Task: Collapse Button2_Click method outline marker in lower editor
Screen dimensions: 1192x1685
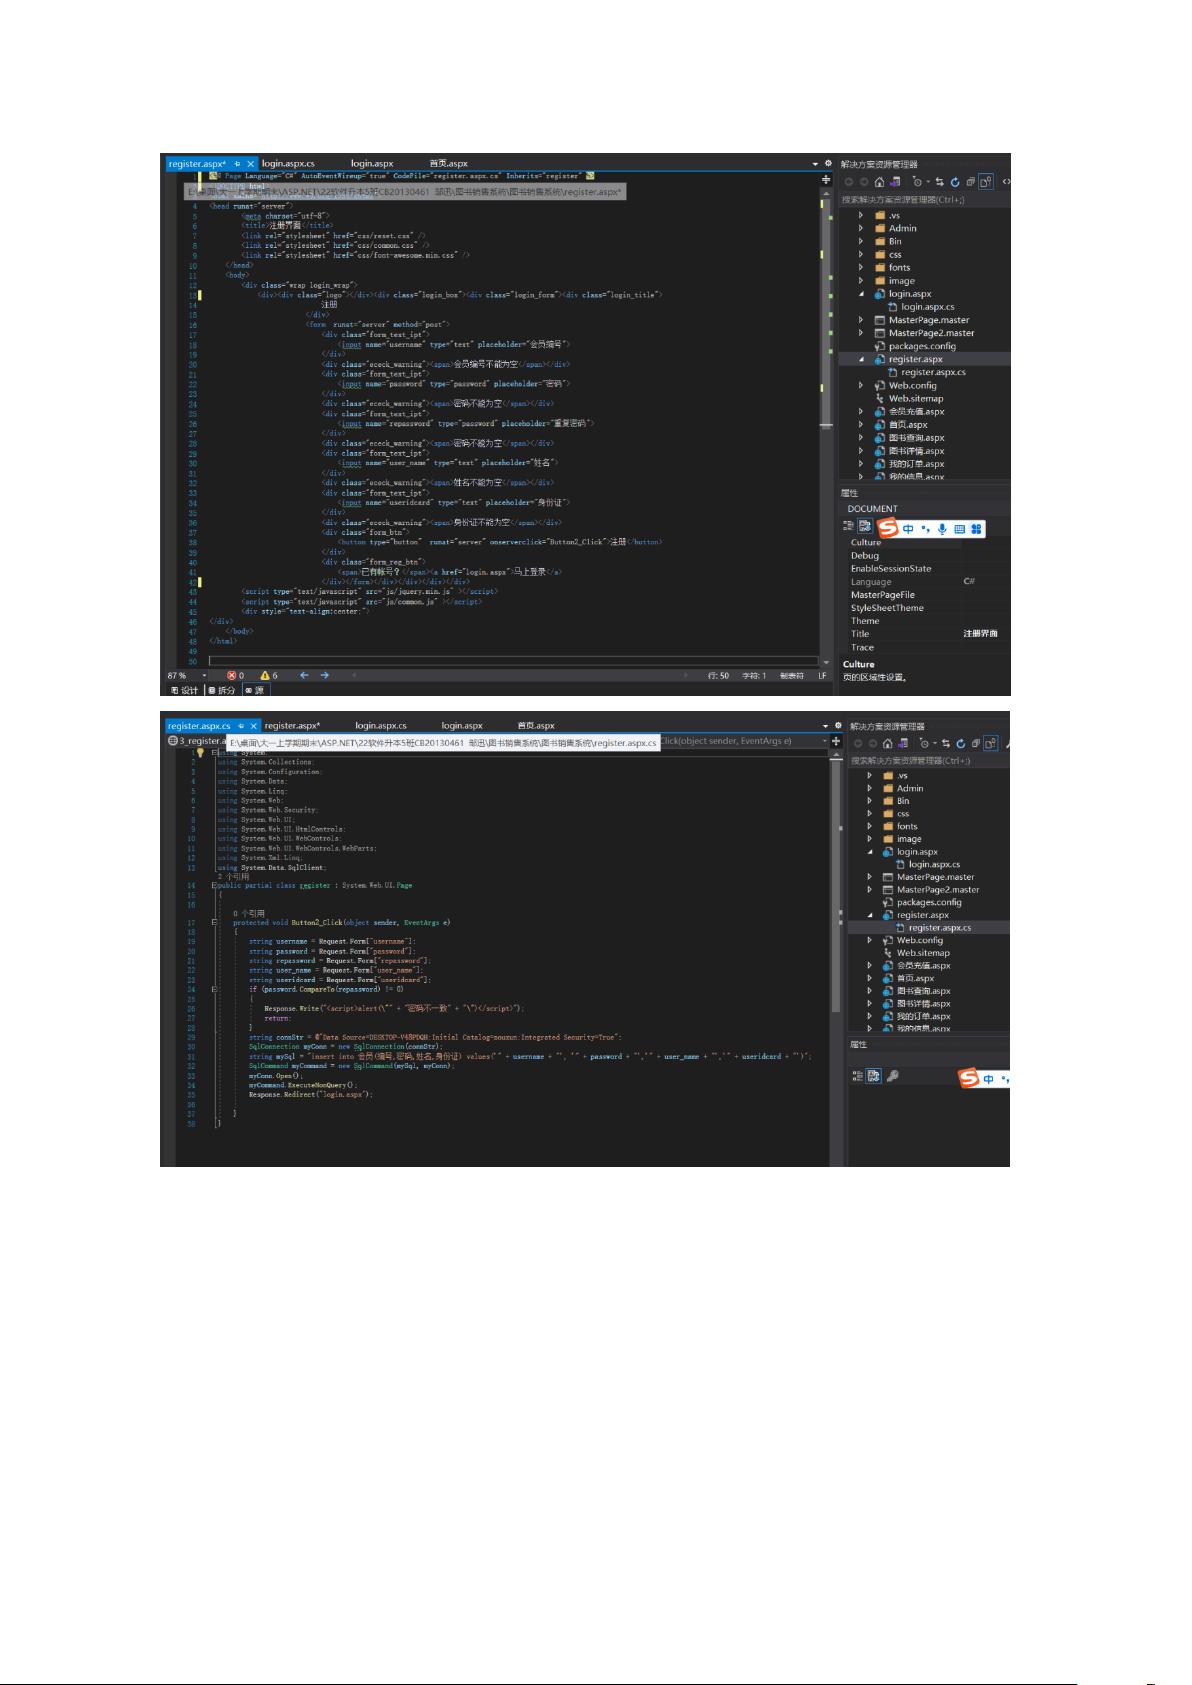Action: [214, 922]
